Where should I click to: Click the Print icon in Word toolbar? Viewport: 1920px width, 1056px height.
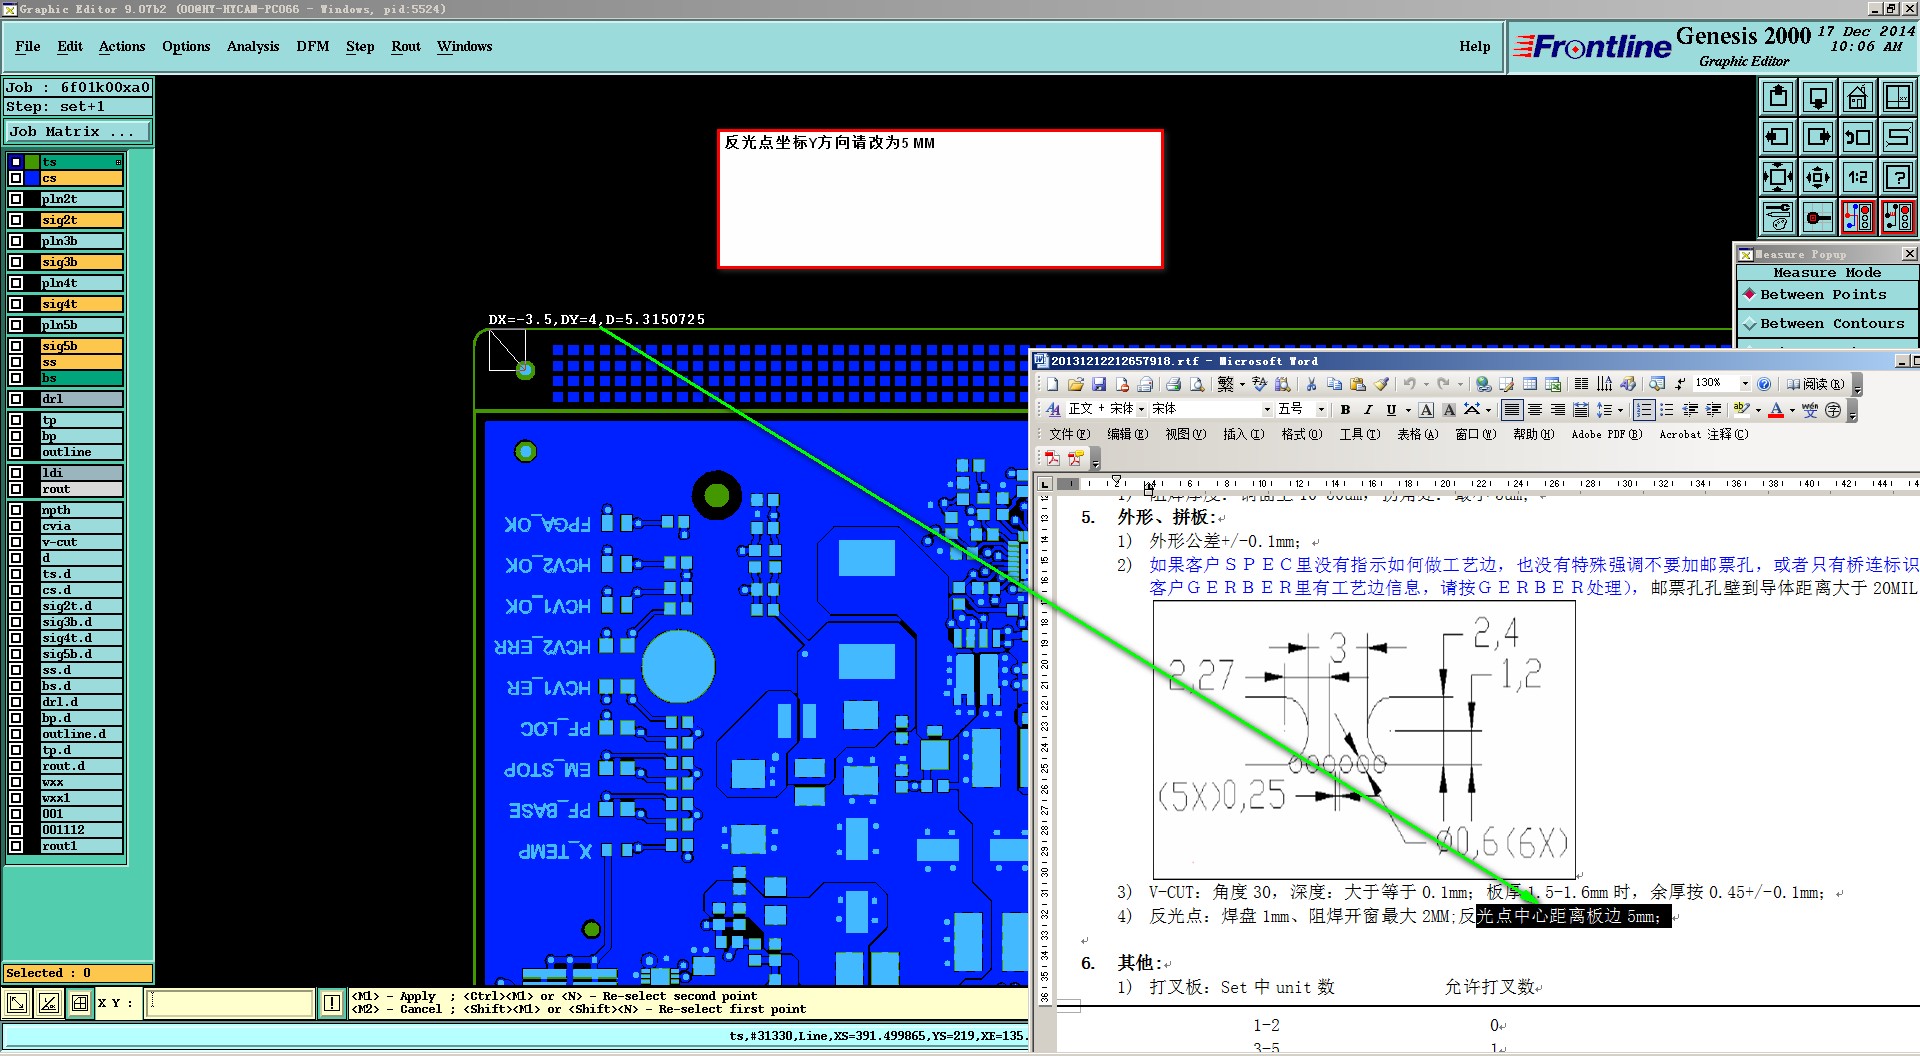coord(1173,384)
